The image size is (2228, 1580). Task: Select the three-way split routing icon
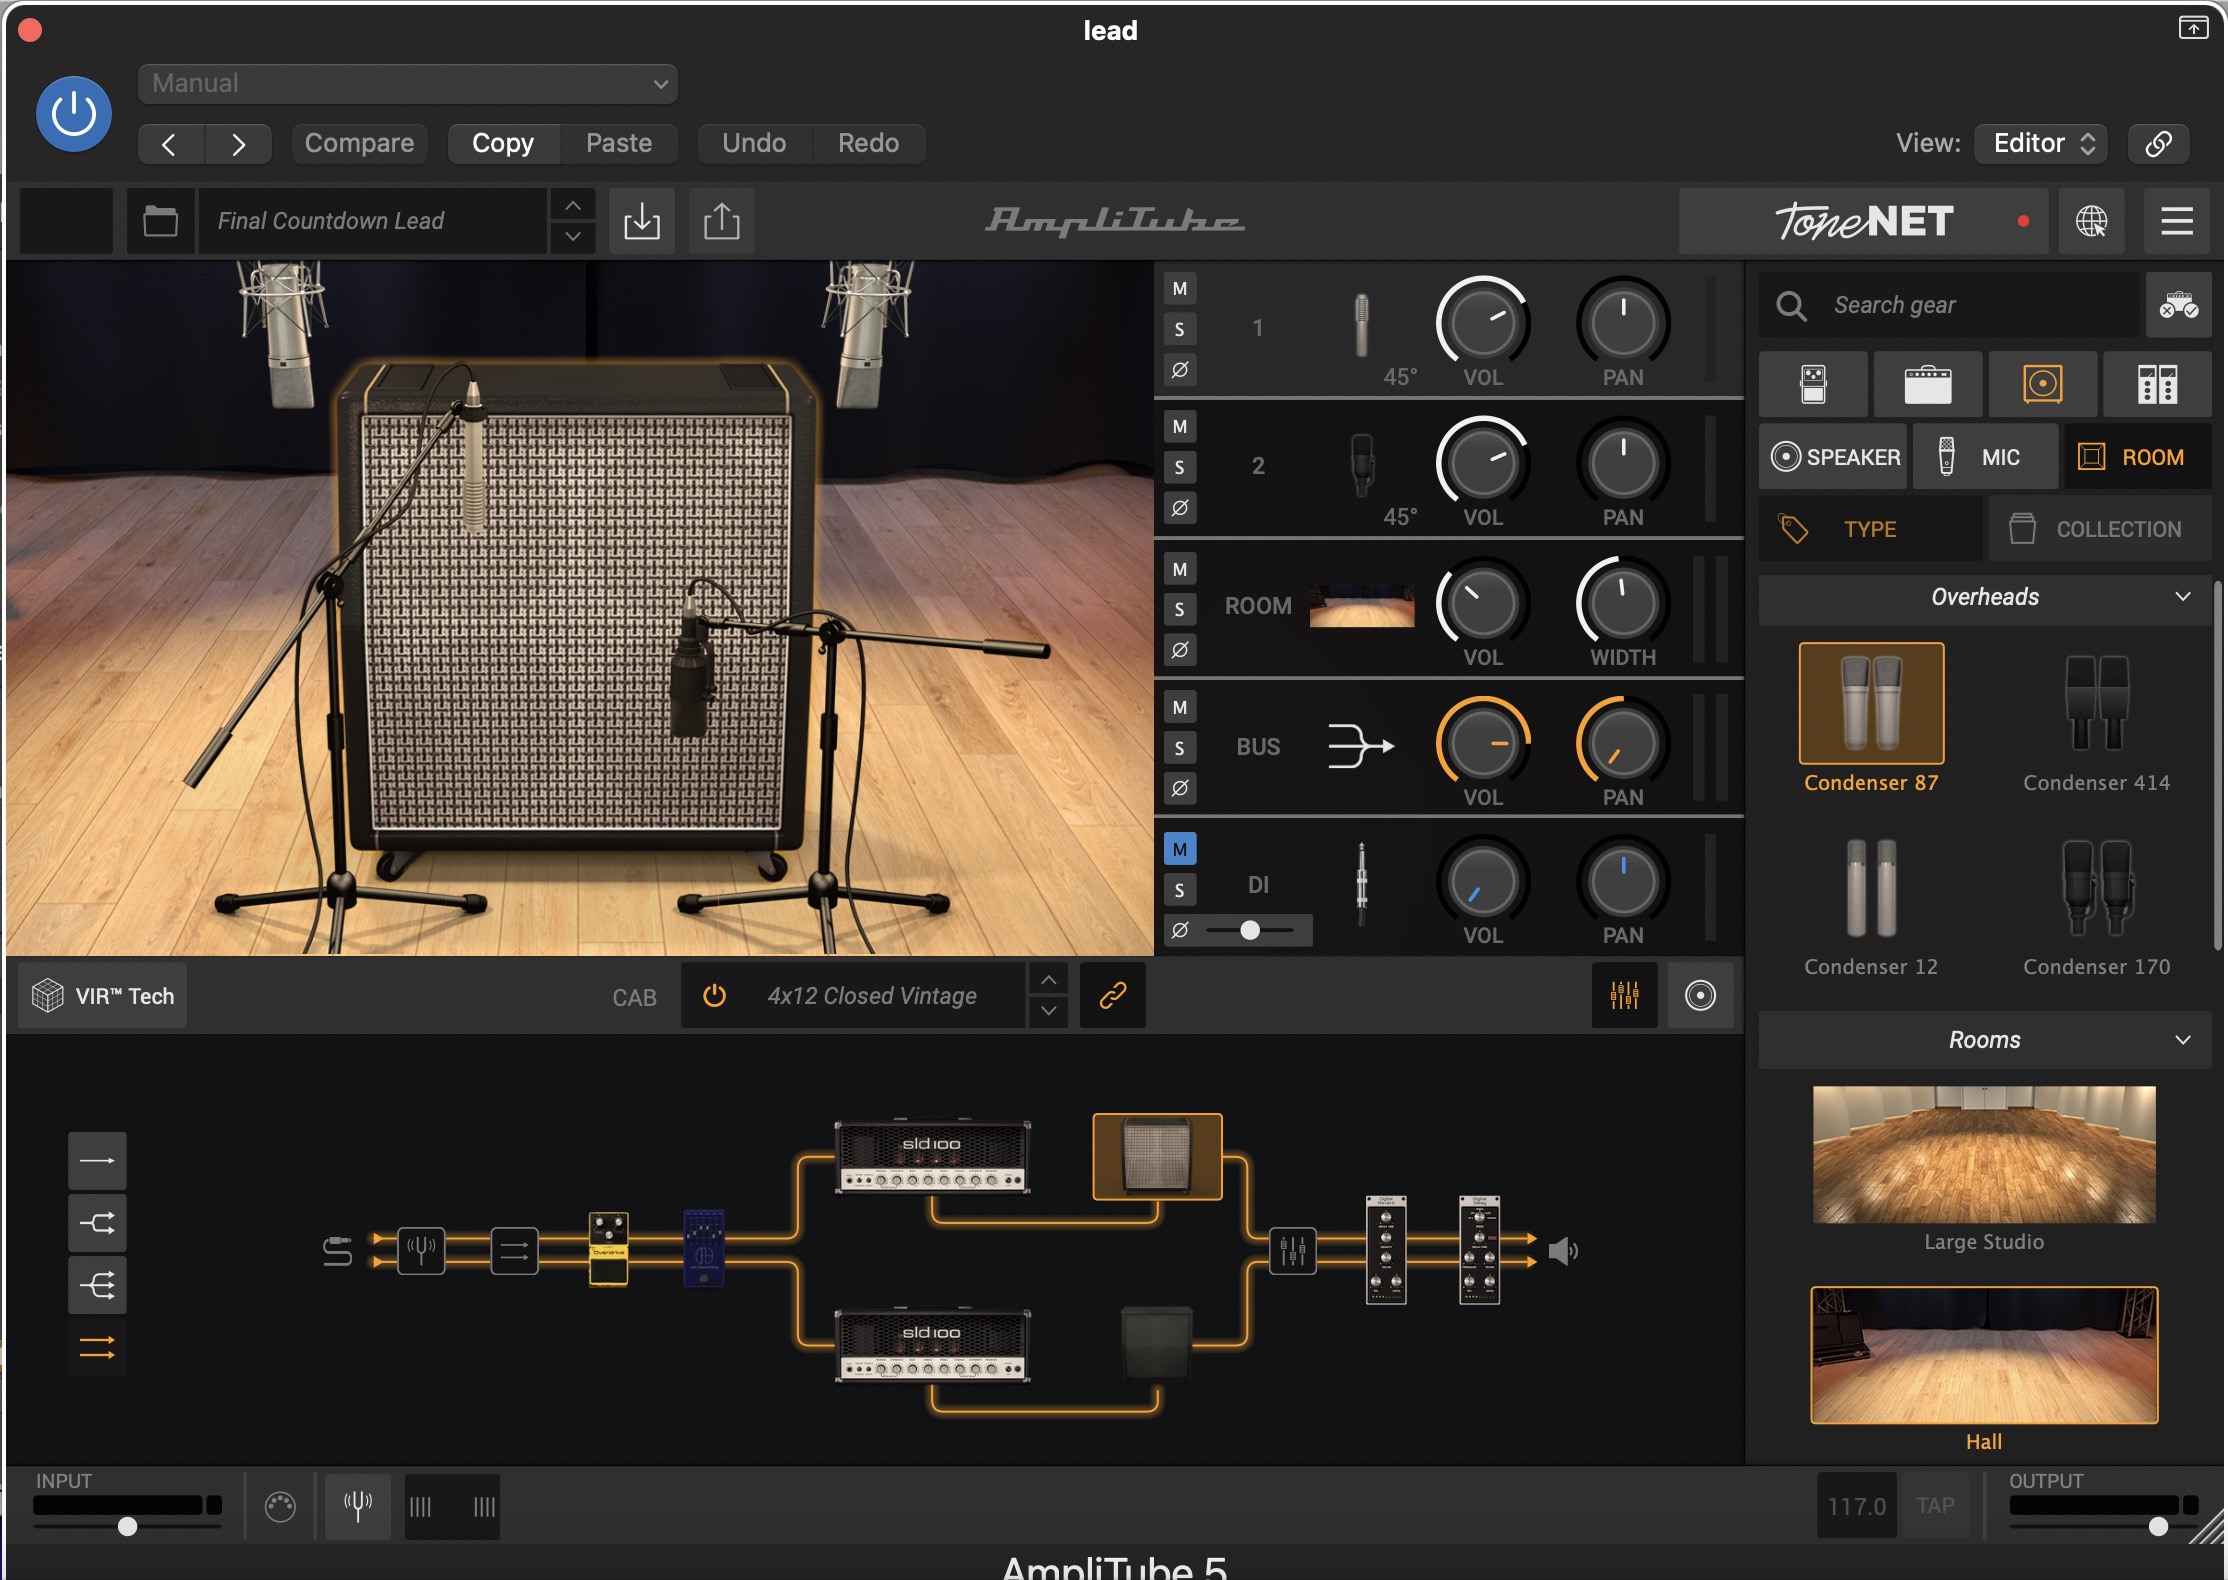[97, 1284]
